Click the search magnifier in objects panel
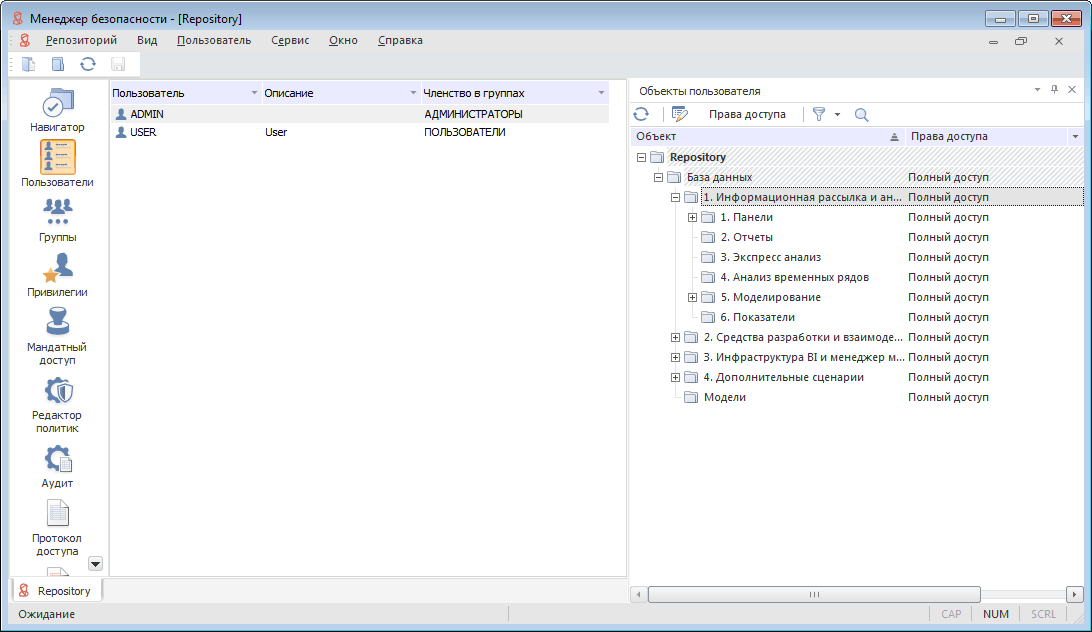The width and height of the screenshot is (1092, 632). point(861,115)
